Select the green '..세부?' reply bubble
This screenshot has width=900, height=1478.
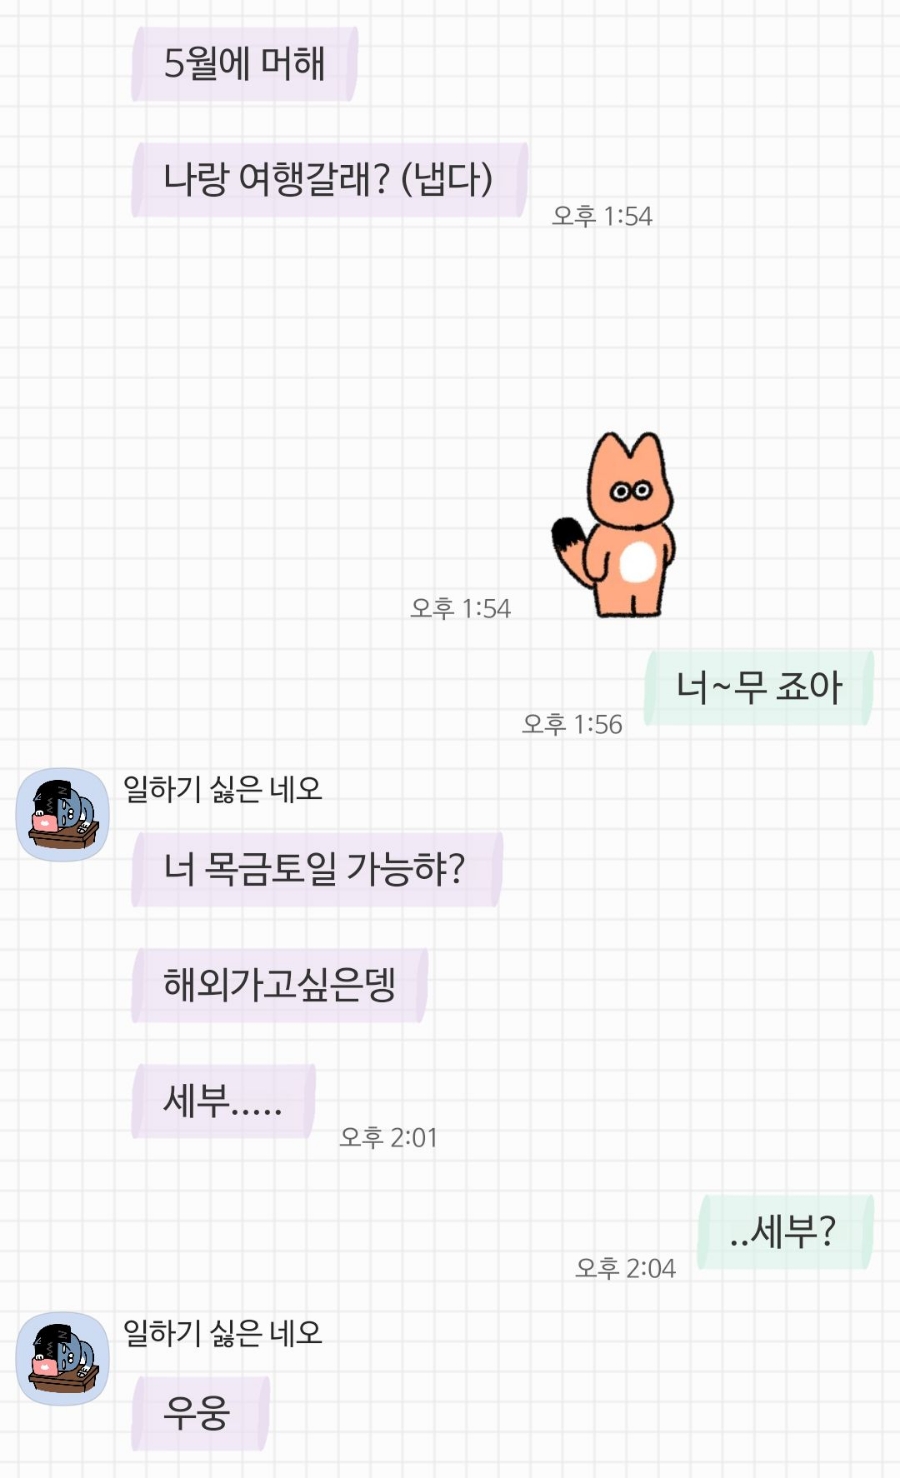click(x=785, y=1232)
